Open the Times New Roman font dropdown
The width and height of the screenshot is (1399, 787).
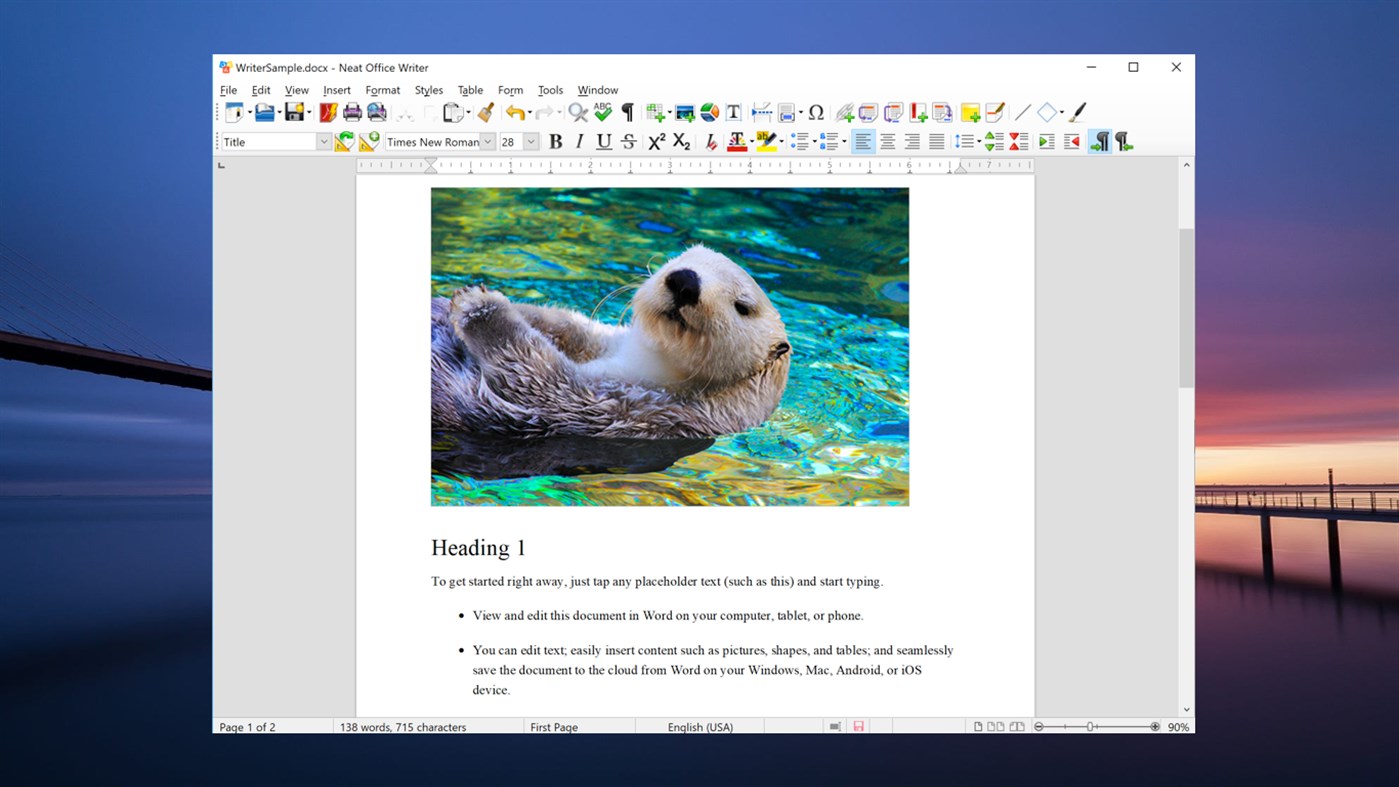click(487, 141)
